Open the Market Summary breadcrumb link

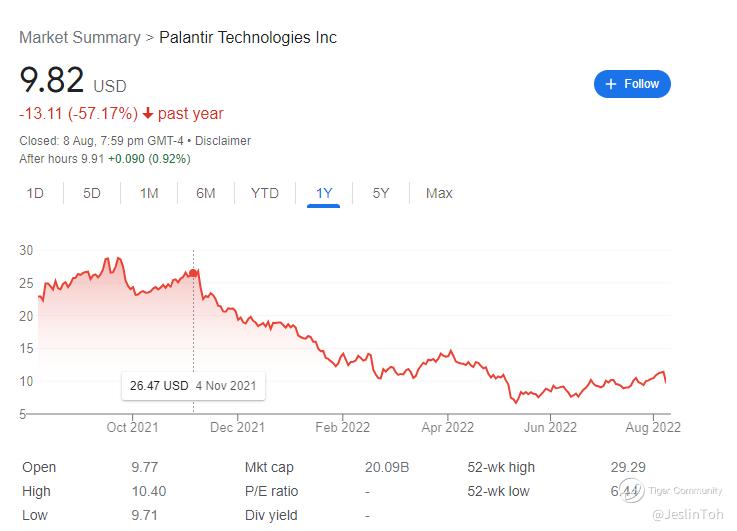[80, 38]
